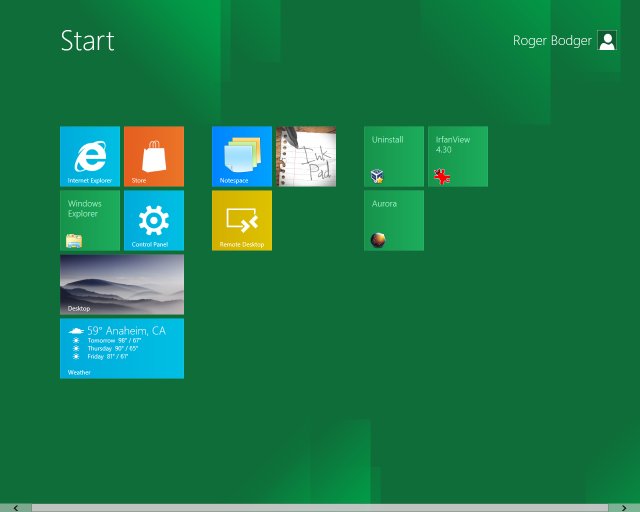The width and height of the screenshot is (640, 512).
Task: Launch the Store tile
Action: tap(154, 156)
